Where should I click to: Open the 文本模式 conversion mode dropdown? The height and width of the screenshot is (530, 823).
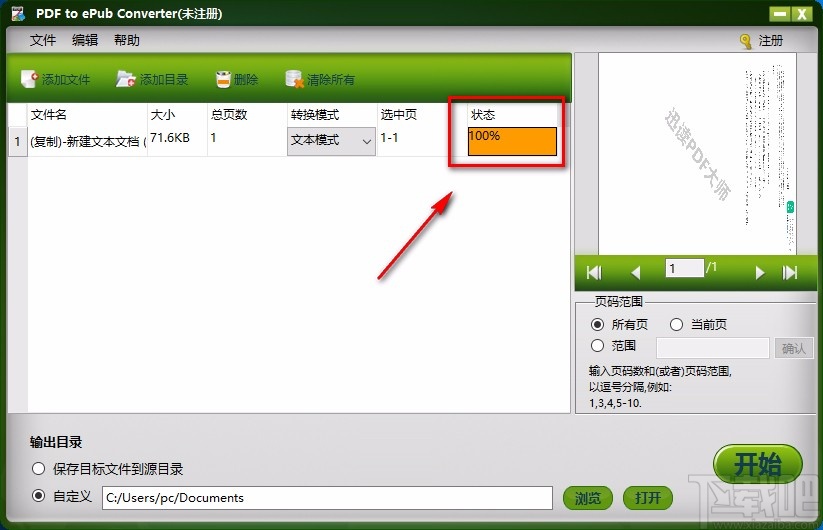tap(331, 141)
